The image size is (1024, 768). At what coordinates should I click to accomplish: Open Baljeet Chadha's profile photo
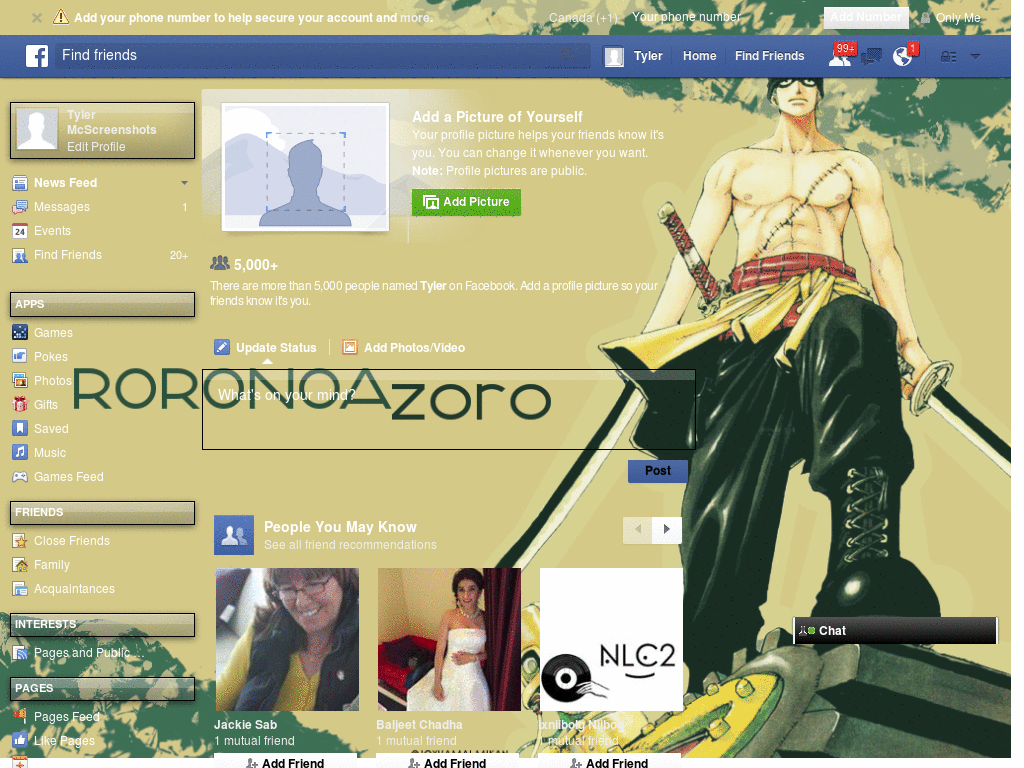click(449, 640)
